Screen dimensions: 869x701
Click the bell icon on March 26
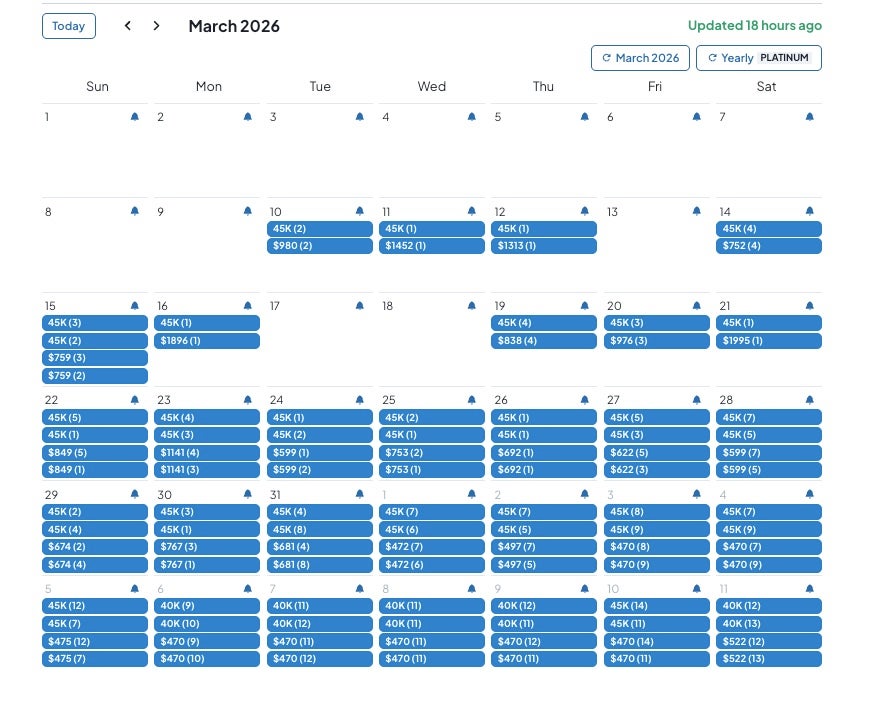pos(585,400)
